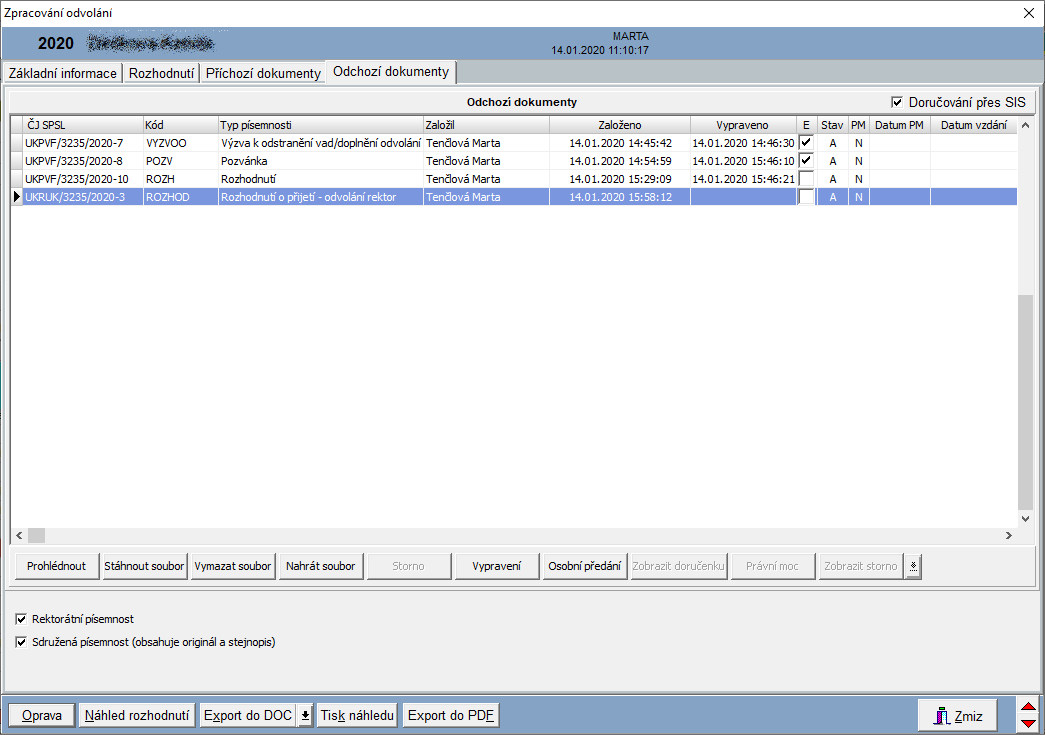The height and width of the screenshot is (735, 1045).
Task: Click the small download arrow after Zobrazit storno
Action: click(x=913, y=567)
